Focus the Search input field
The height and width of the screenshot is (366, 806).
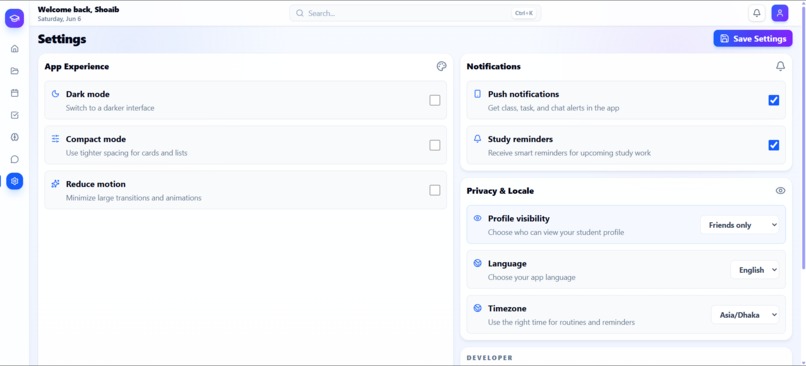415,13
